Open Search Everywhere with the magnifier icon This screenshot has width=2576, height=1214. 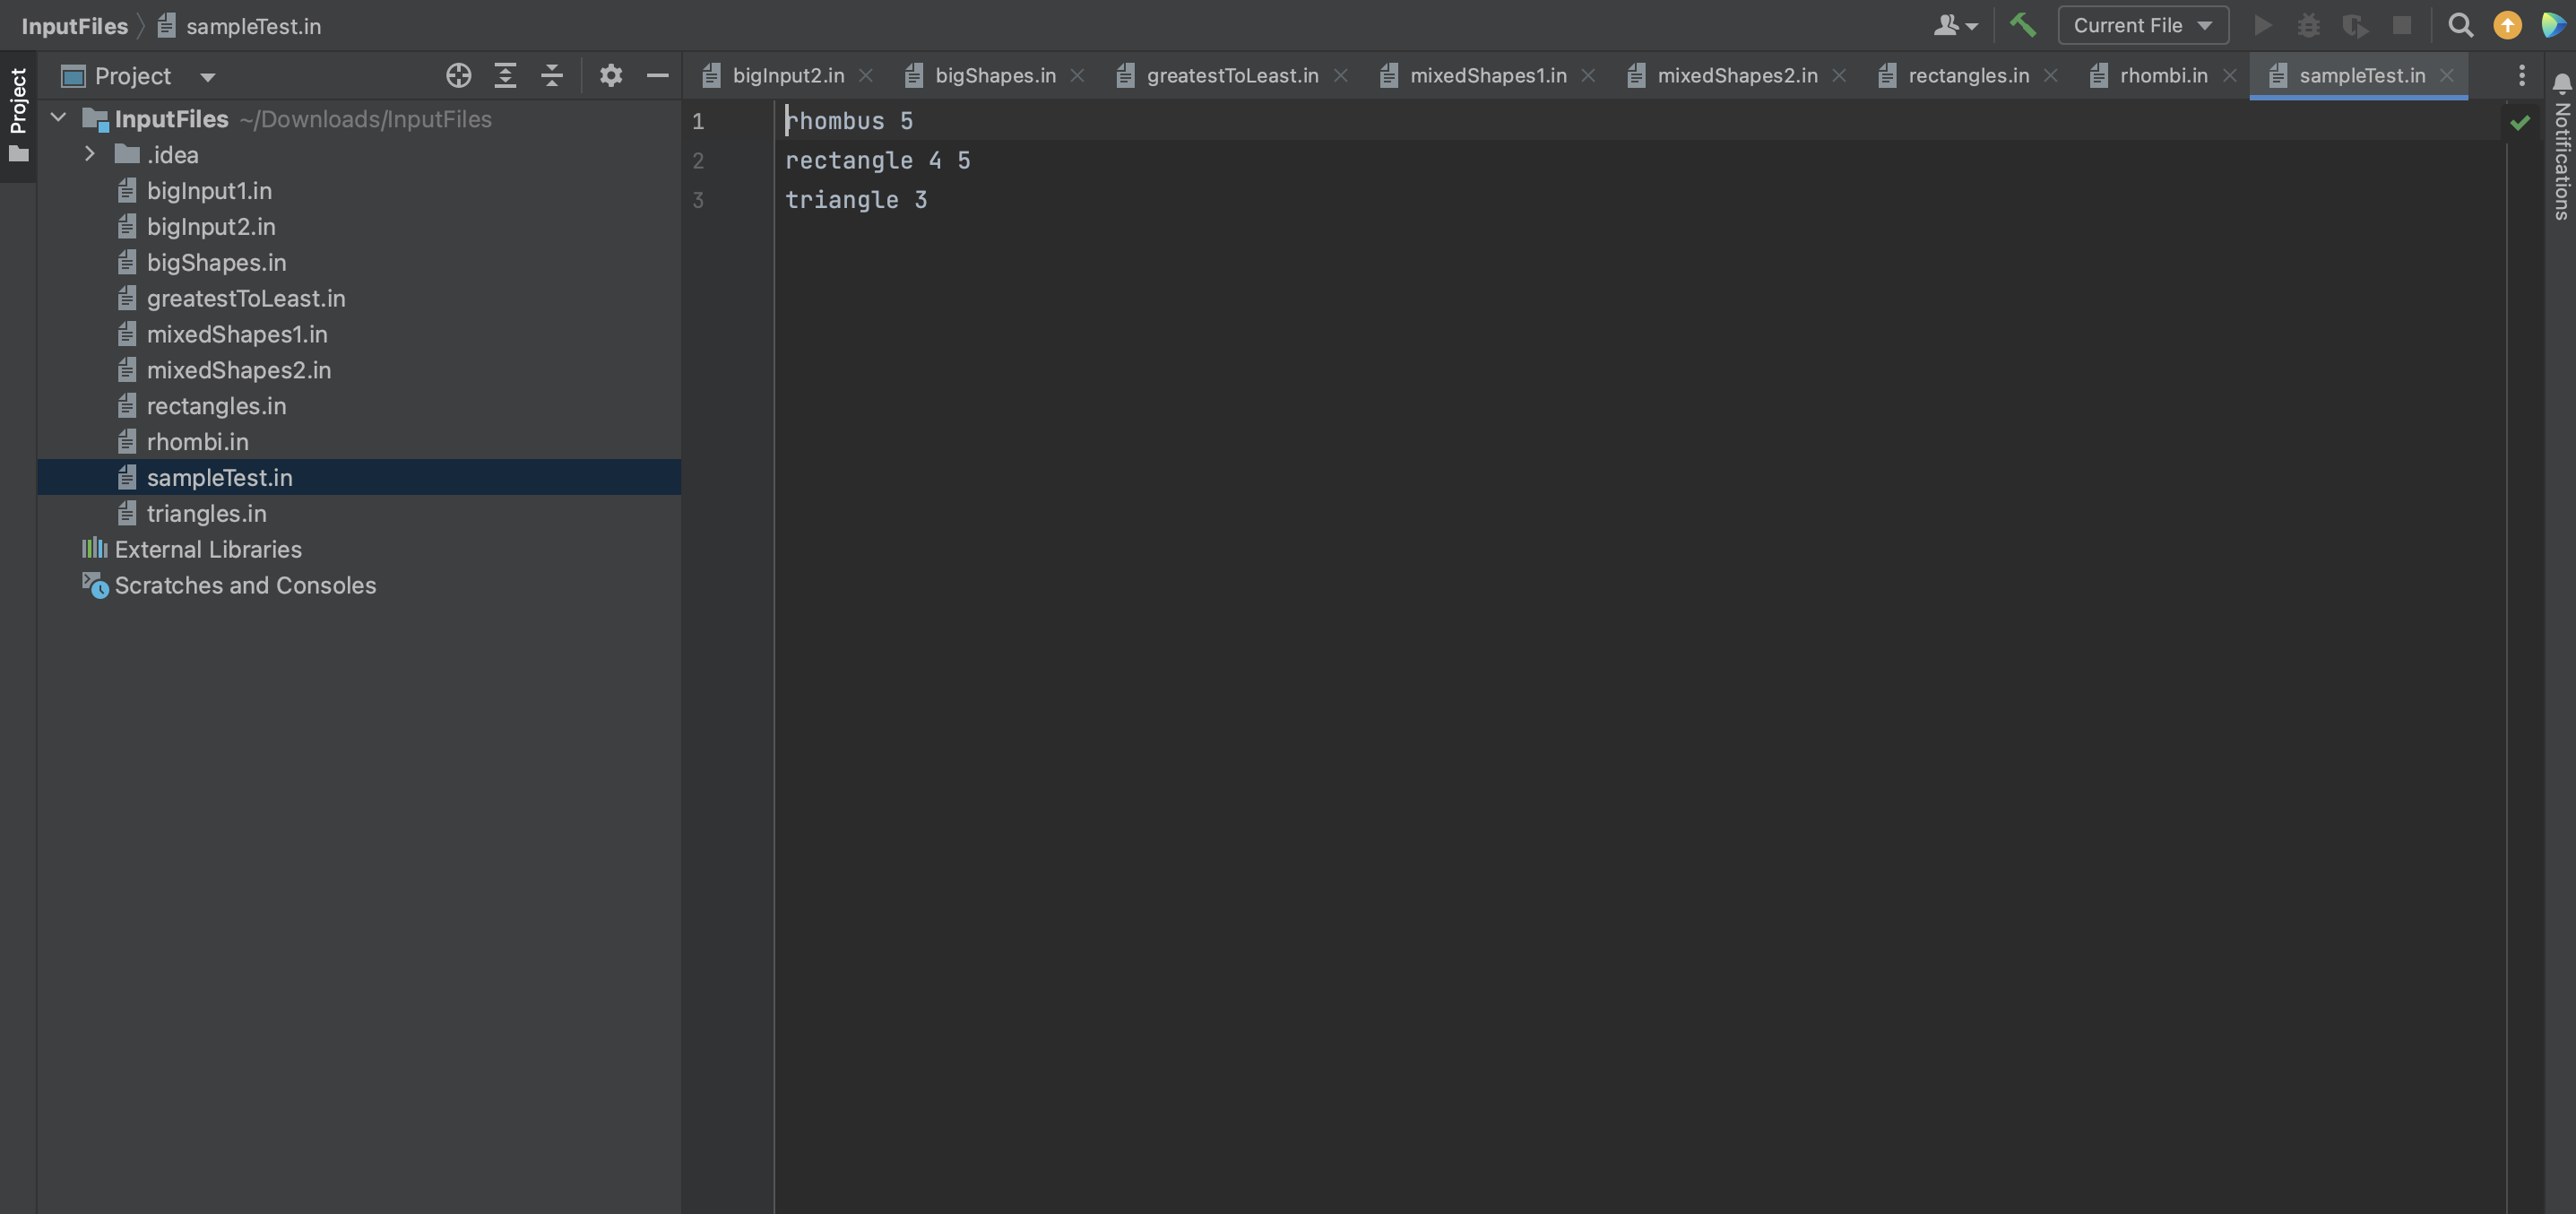pos(2461,25)
